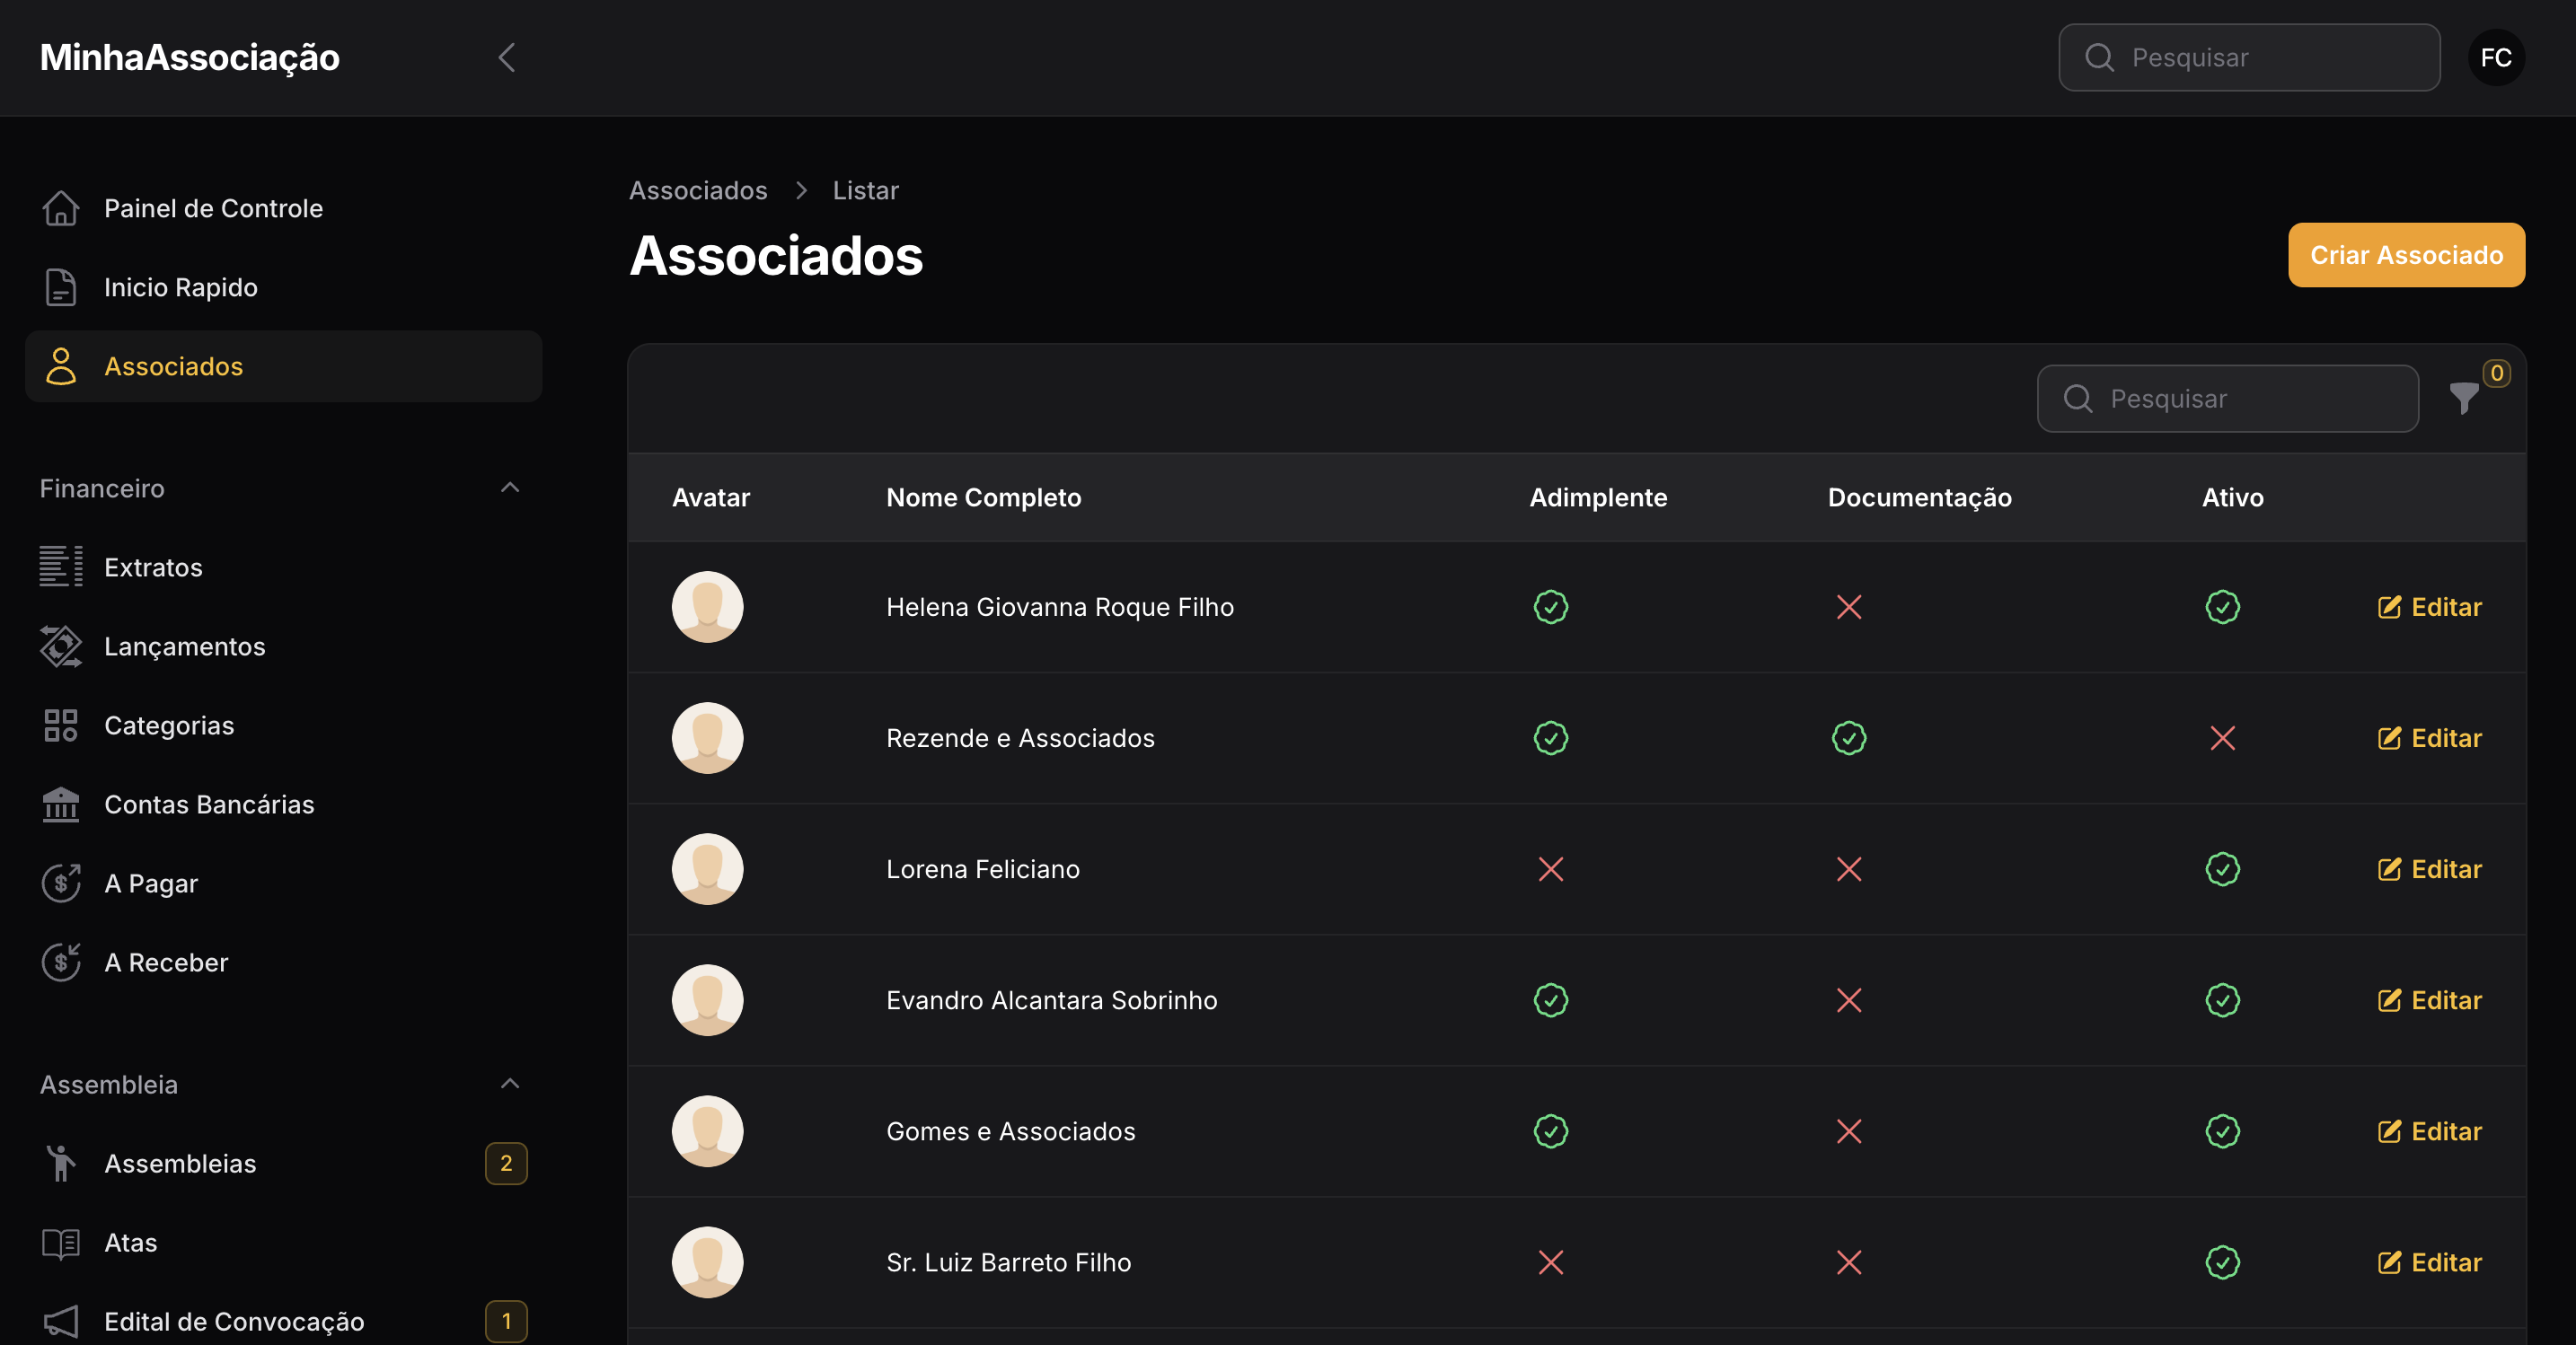The image size is (2576, 1345).
Task: Toggle the Adimplente check for Helena Giovanna Roque Filho
Action: point(1550,607)
